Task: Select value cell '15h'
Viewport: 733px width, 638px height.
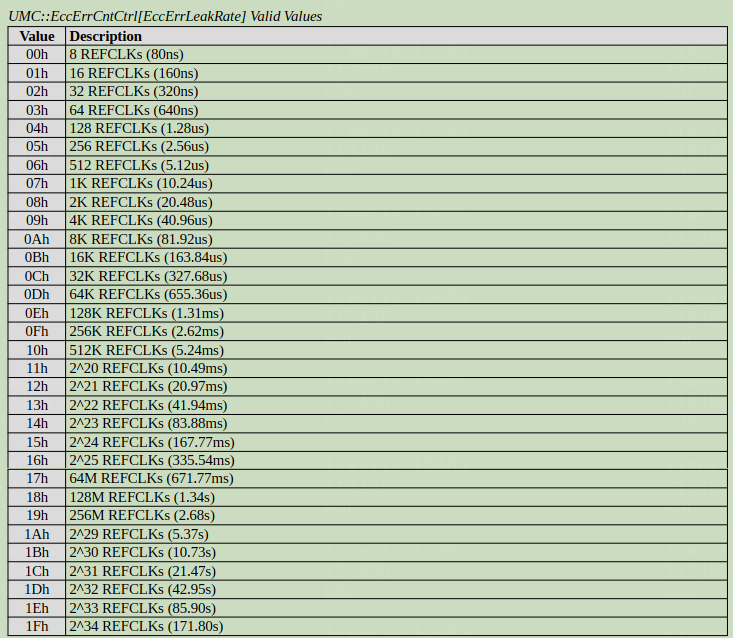Action: pyautogui.click(x=37, y=442)
